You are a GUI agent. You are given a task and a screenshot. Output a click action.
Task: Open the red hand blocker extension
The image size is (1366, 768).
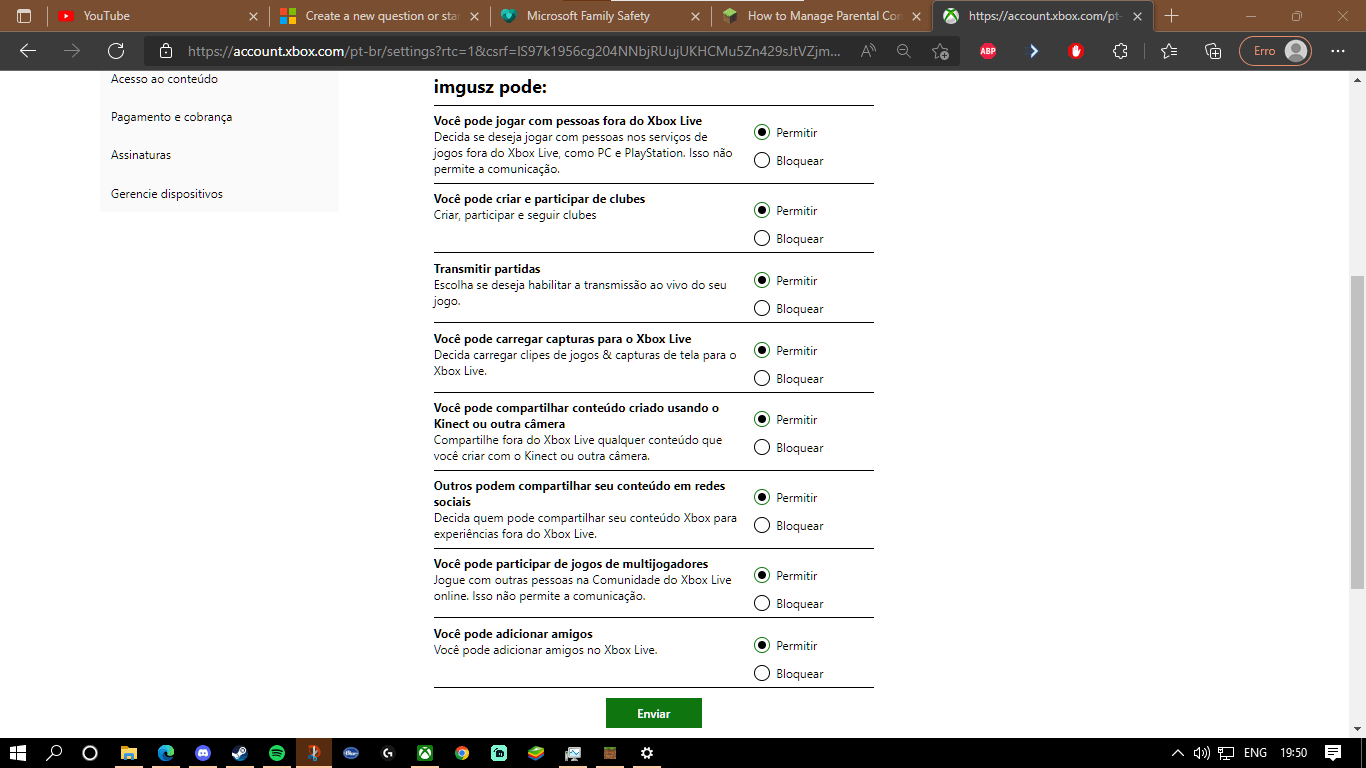pyautogui.click(x=1076, y=51)
